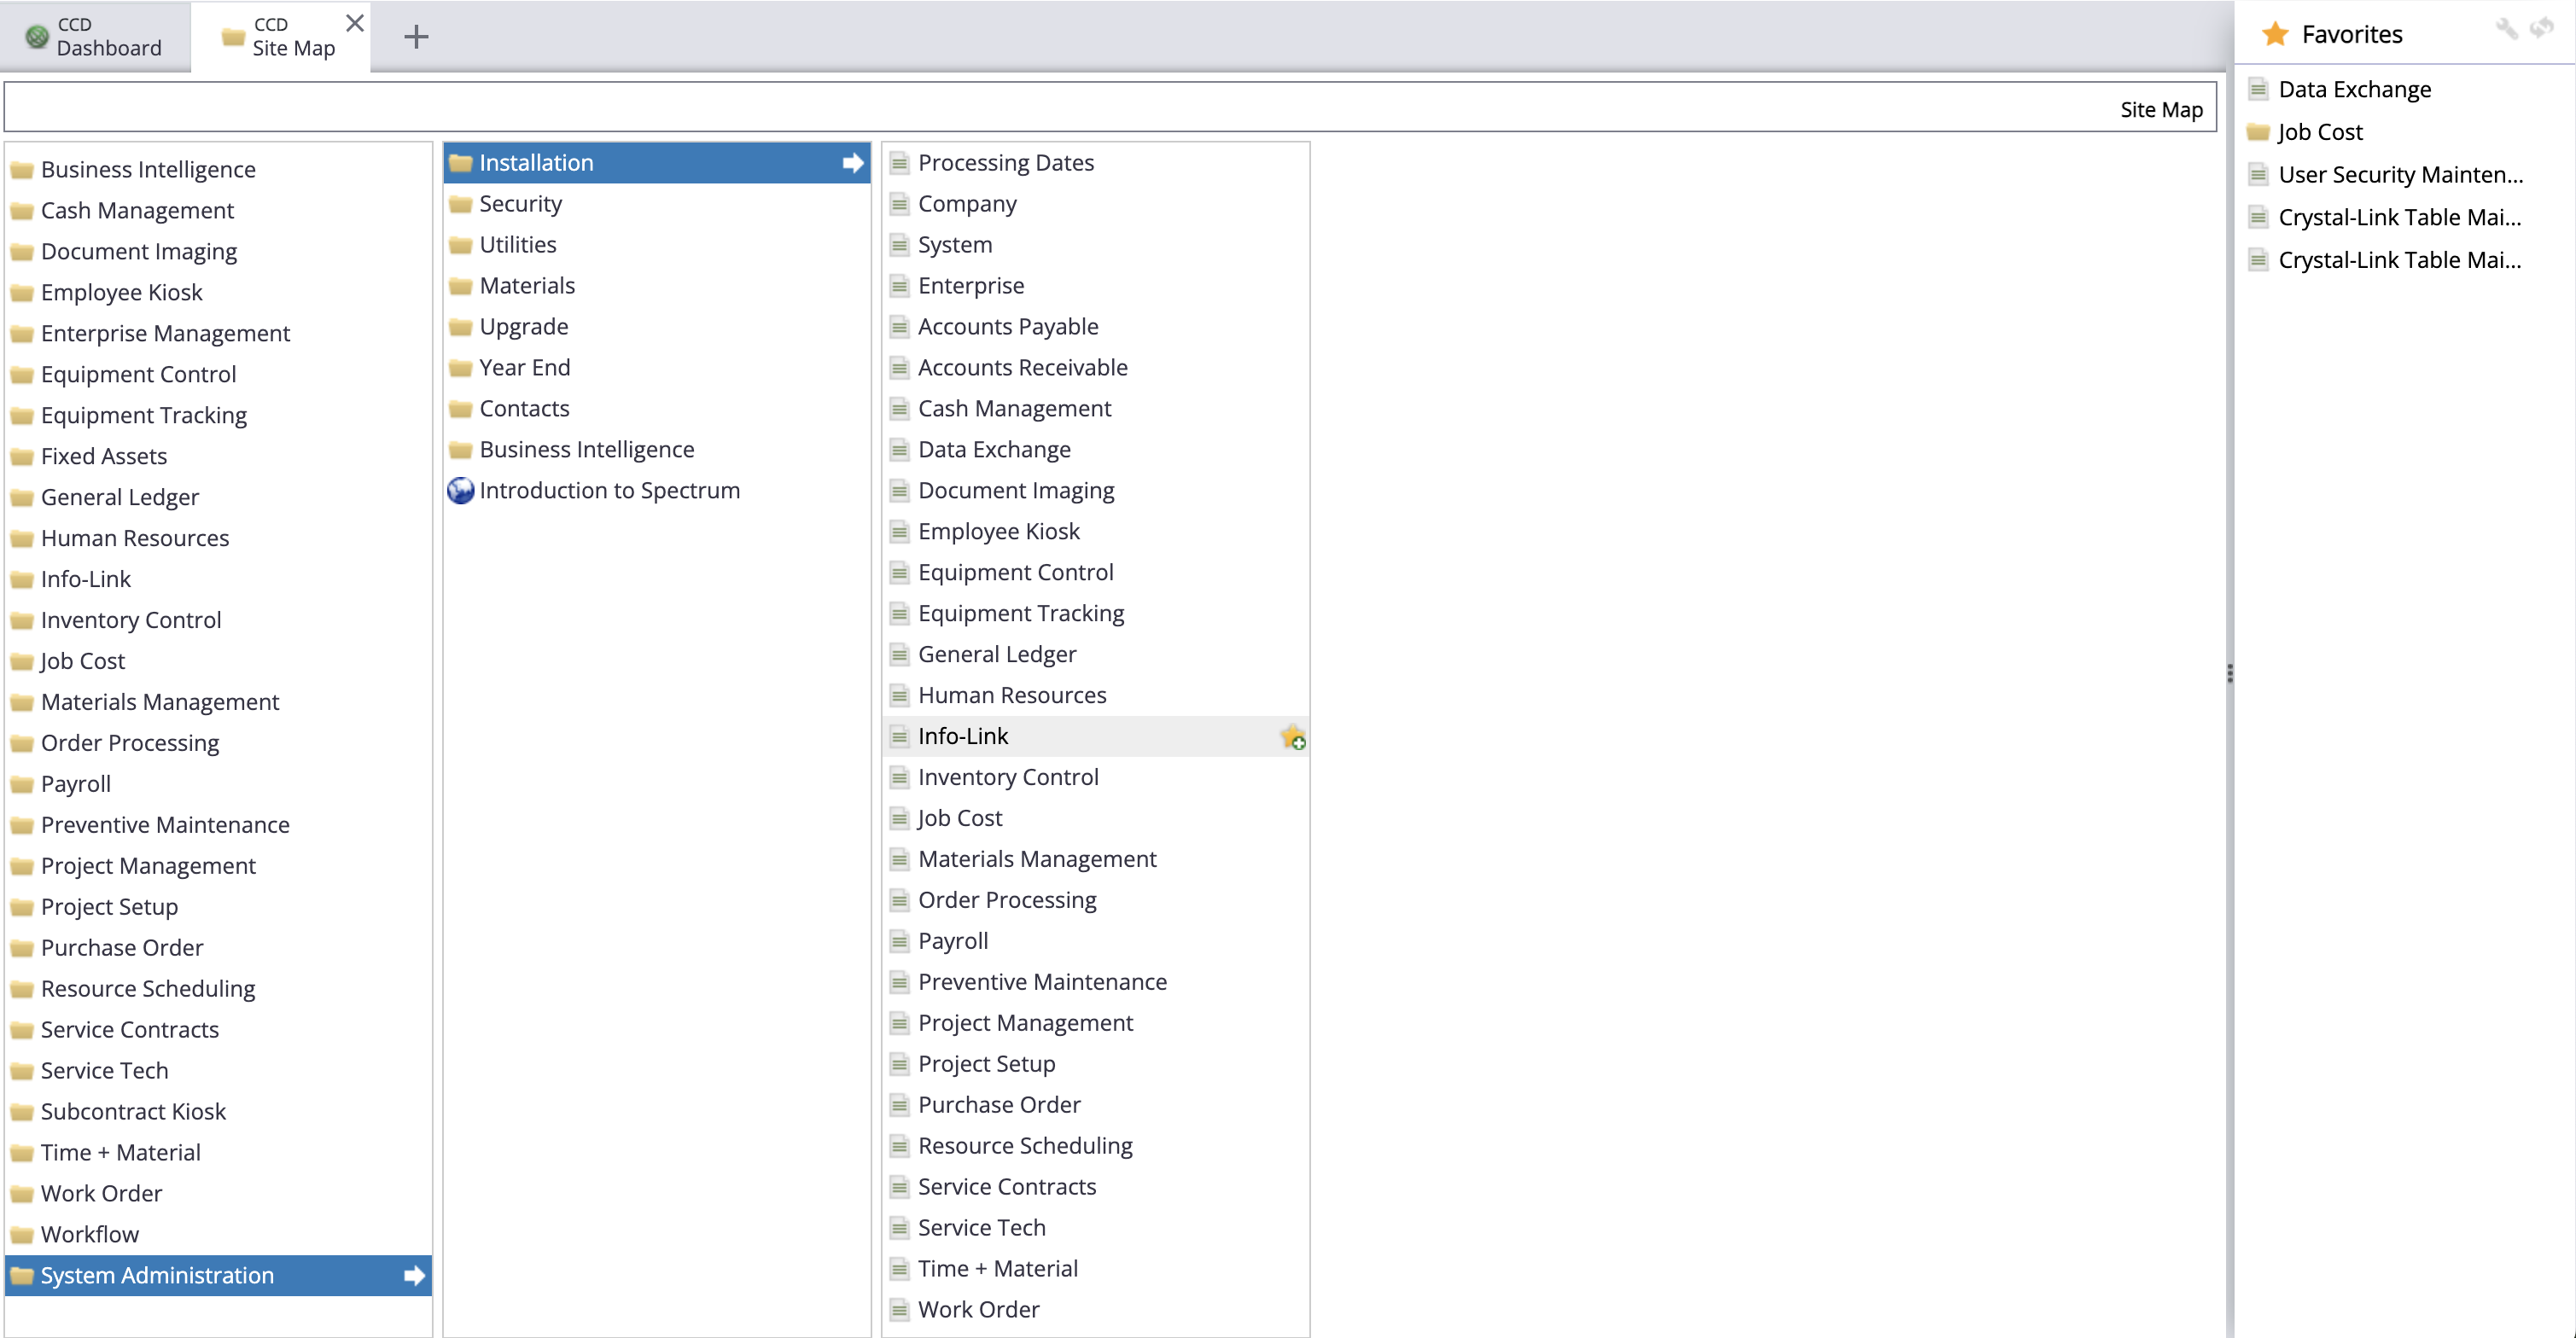Click Service Contracts document icon
The height and width of the screenshot is (1338, 2576).
(x=899, y=1188)
